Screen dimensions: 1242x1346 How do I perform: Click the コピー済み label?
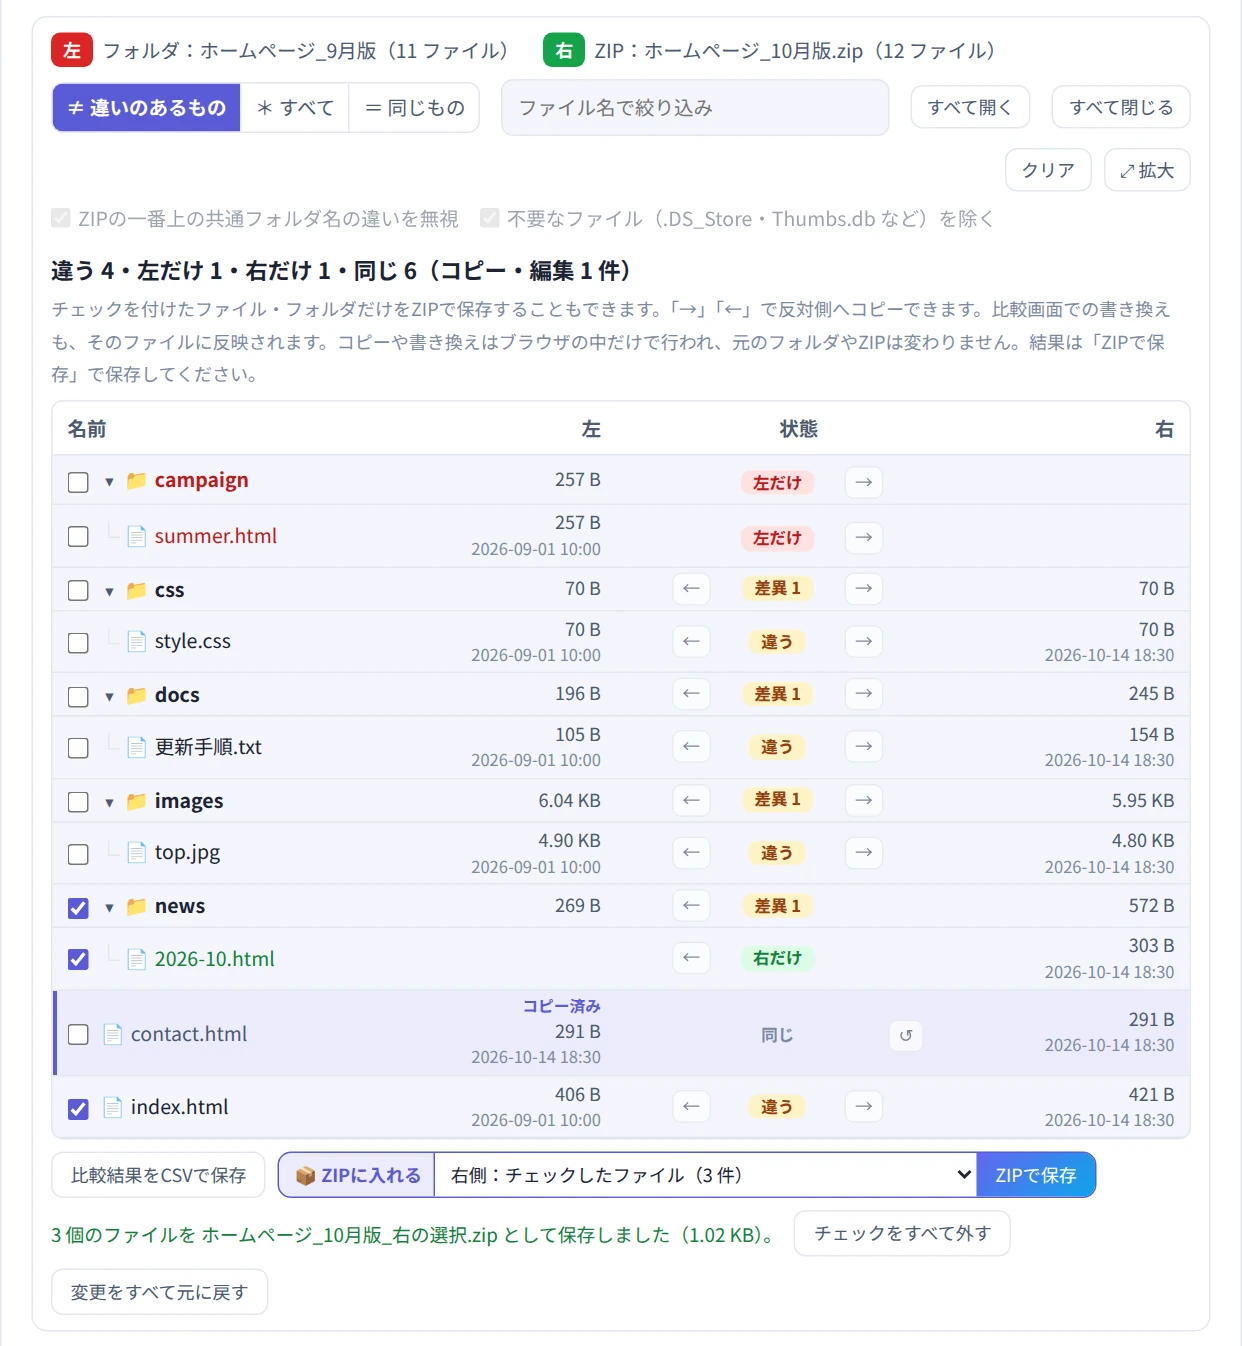coord(562,1006)
